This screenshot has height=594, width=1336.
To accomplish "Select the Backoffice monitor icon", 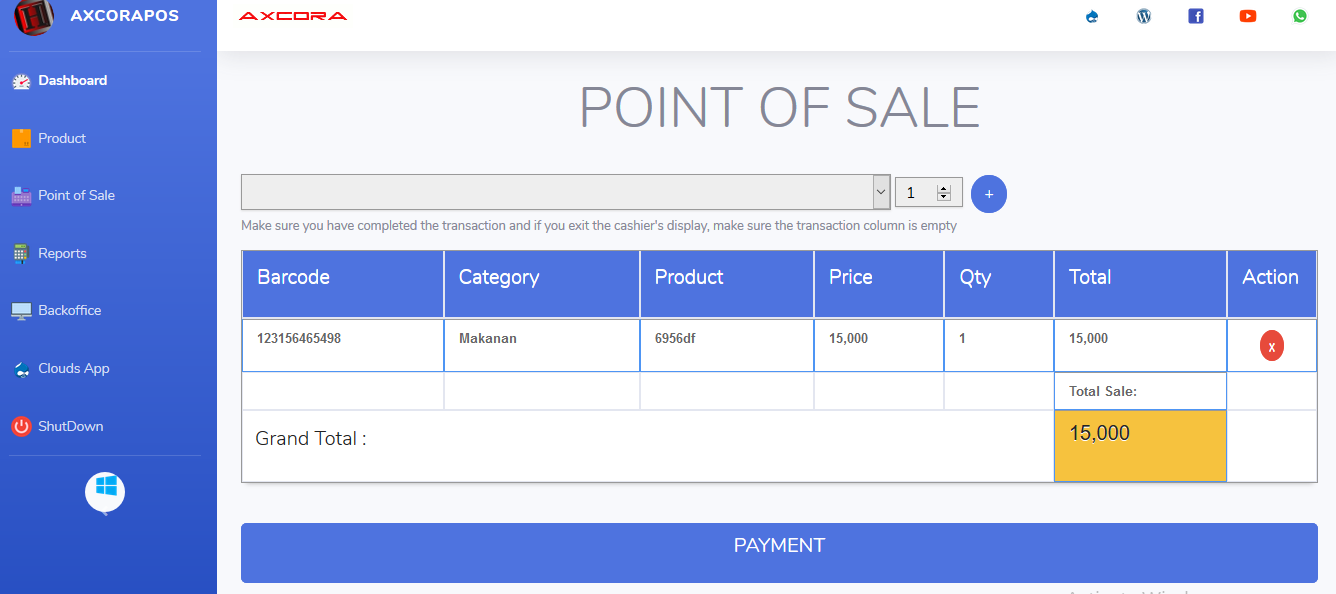I will [22, 310].
